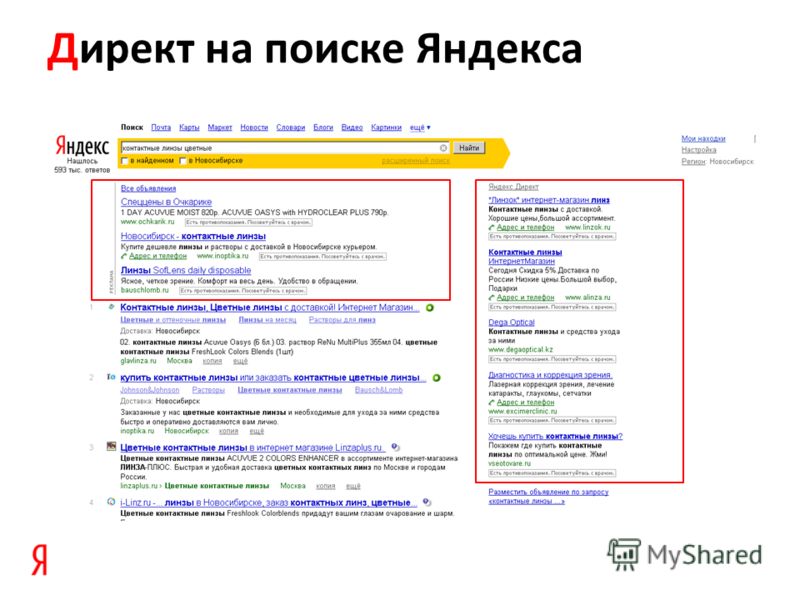Switch to Видео search
The image size is (800, 600).
point(352,128)
